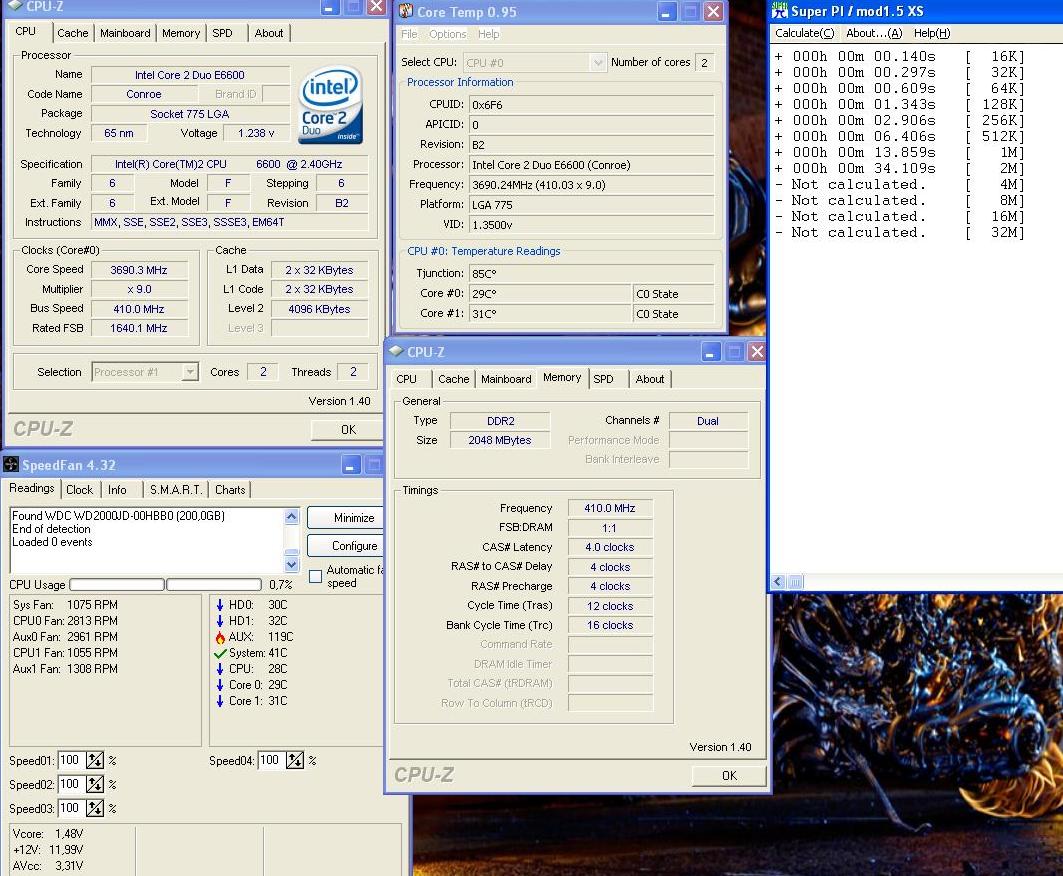1063x876 pixels.
Task: Click the second CPU Usage progress bar
Action: coord(214,584)
